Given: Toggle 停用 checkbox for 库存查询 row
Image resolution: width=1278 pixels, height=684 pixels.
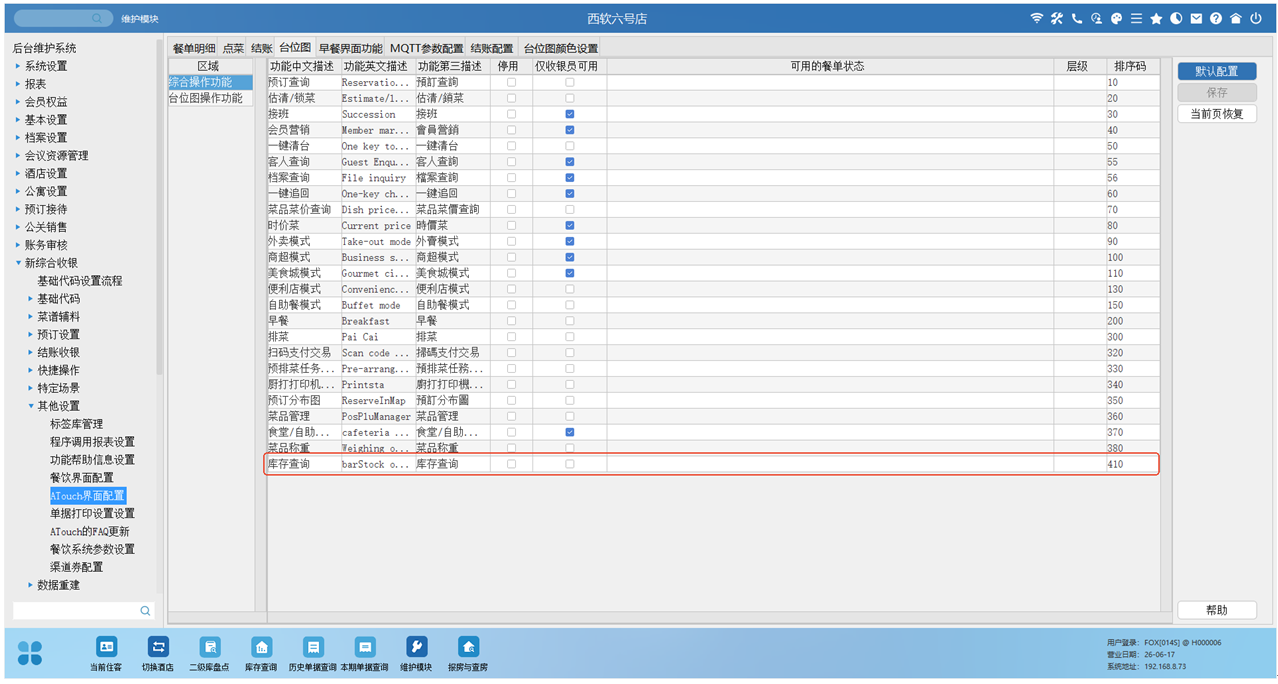Looking at the screenshot, I should click(512, 464).
